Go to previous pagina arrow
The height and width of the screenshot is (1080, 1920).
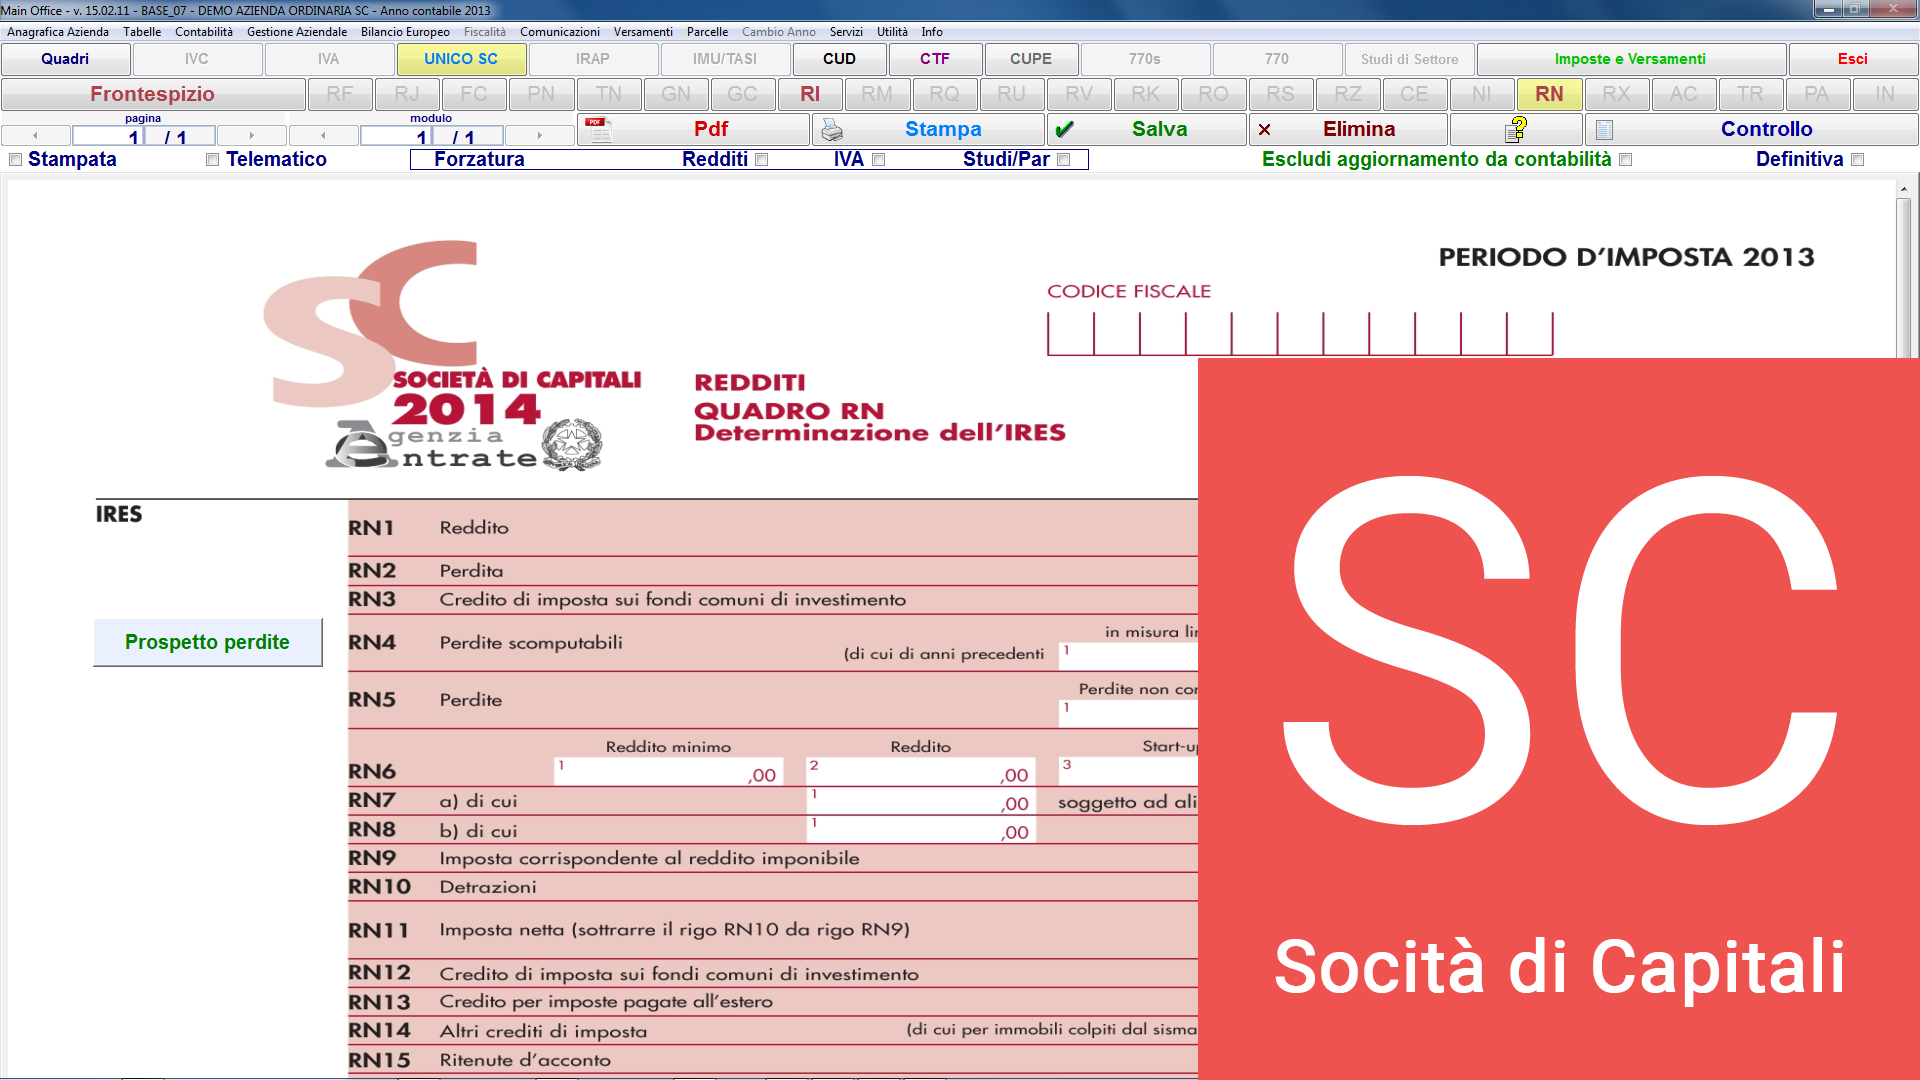point(36,135)
